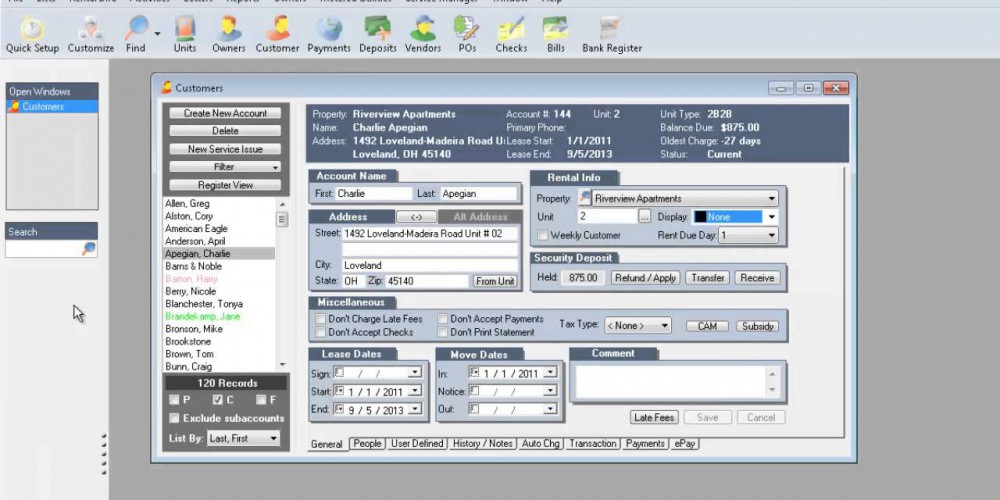The width and height of the screenshot is (1000, 500).
Task: Switch to History / Notes tab
Action: pyautogui.click(x=482, y=443)
